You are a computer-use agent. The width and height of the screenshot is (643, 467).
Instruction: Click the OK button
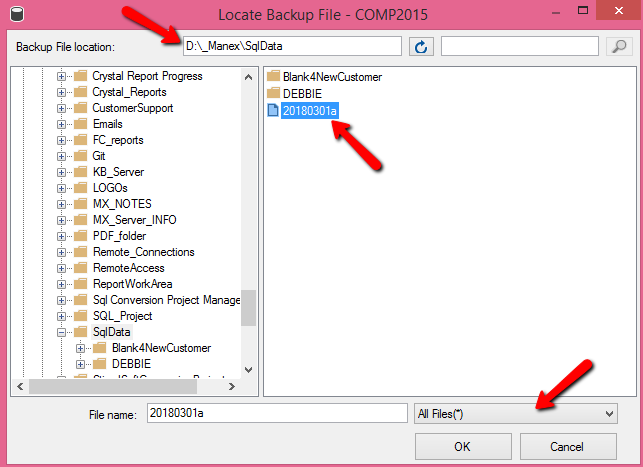point(463,446)
